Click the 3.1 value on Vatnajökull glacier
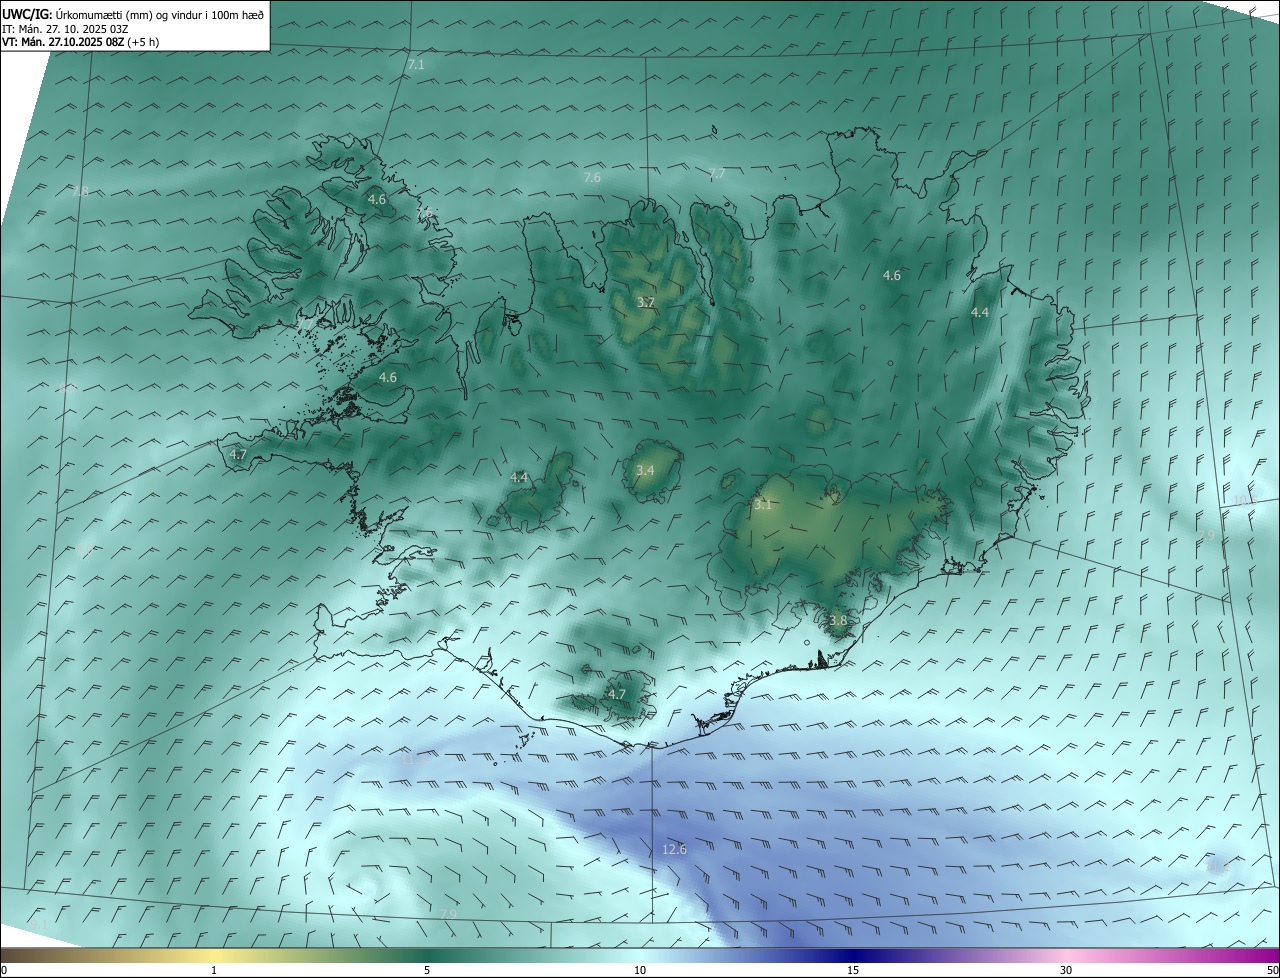This screenshot has width=1280, height=978. click(x=763, y=505)
